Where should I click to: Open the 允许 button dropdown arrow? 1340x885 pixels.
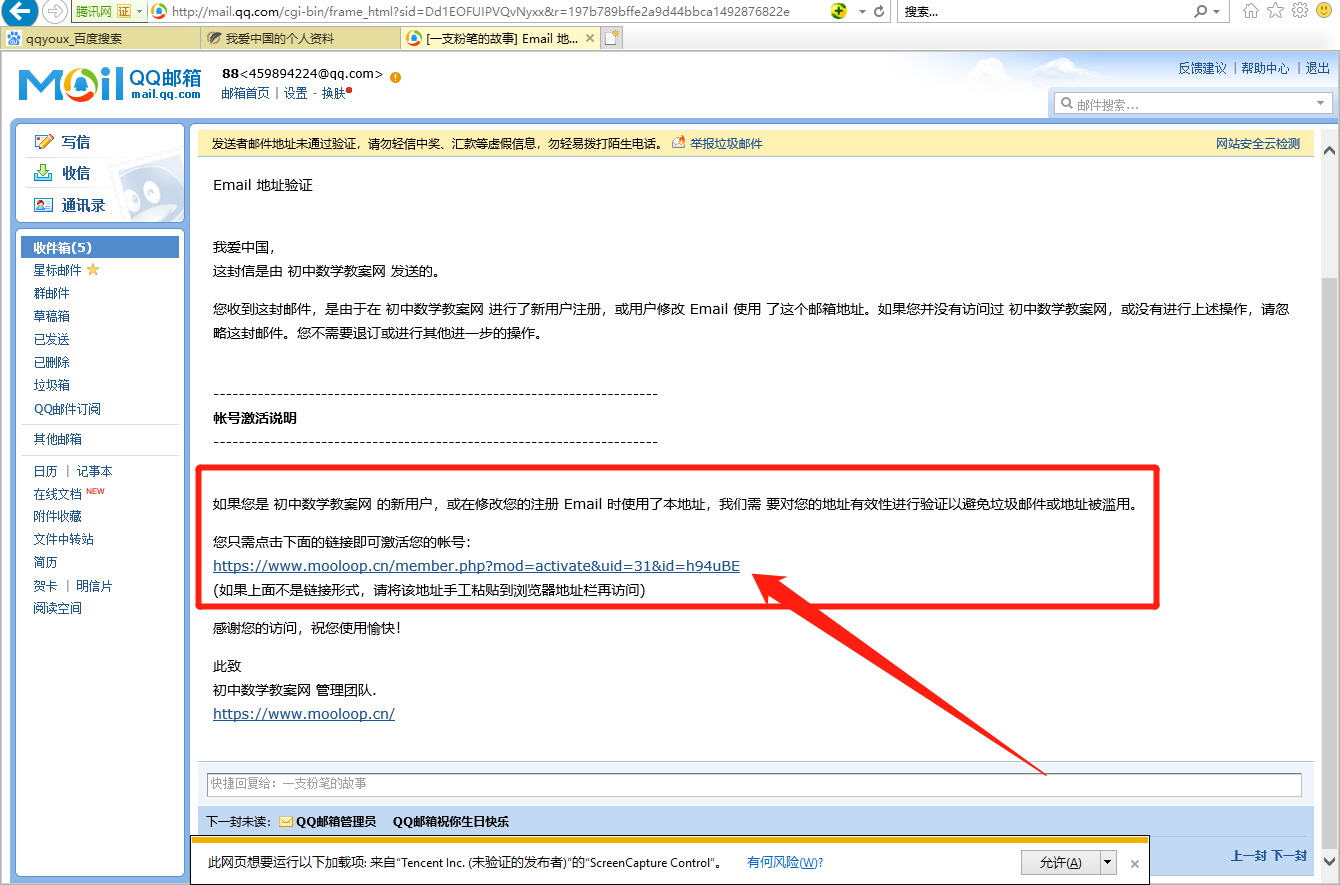pyautogui.click(x=1108, y=862)
